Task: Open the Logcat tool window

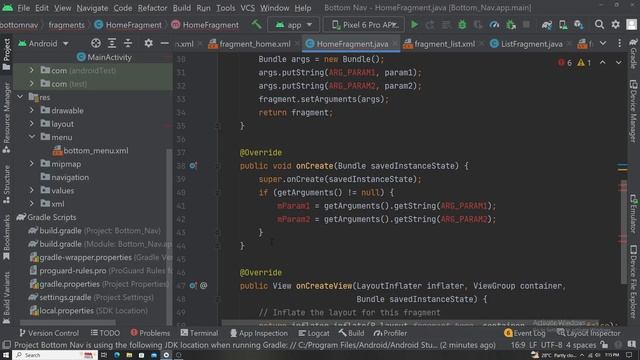Action: coord(314,333)
